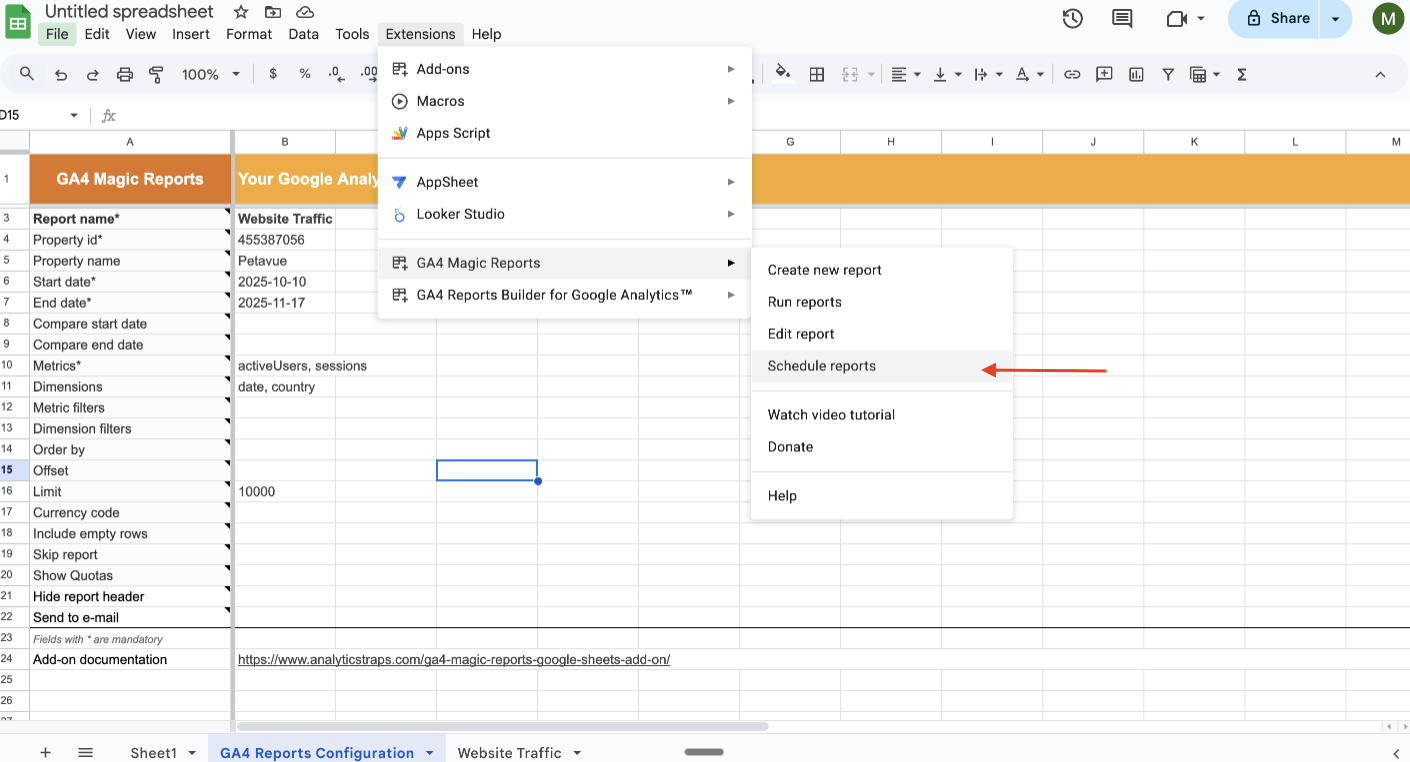This screenshot has height=762, width=1410.
Task: Click the insert link icon
Action: coord(1072,74)
